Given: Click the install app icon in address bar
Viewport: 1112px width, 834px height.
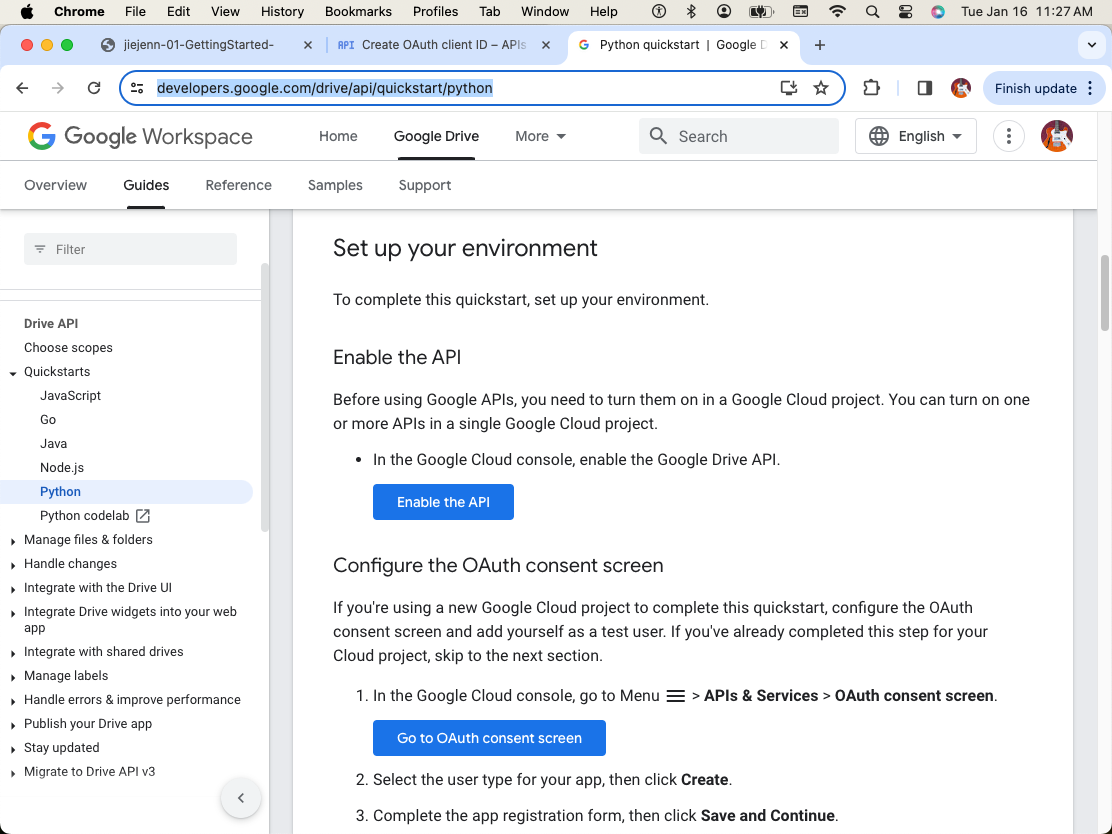Looking at the screenshot, I should point(789,88).
